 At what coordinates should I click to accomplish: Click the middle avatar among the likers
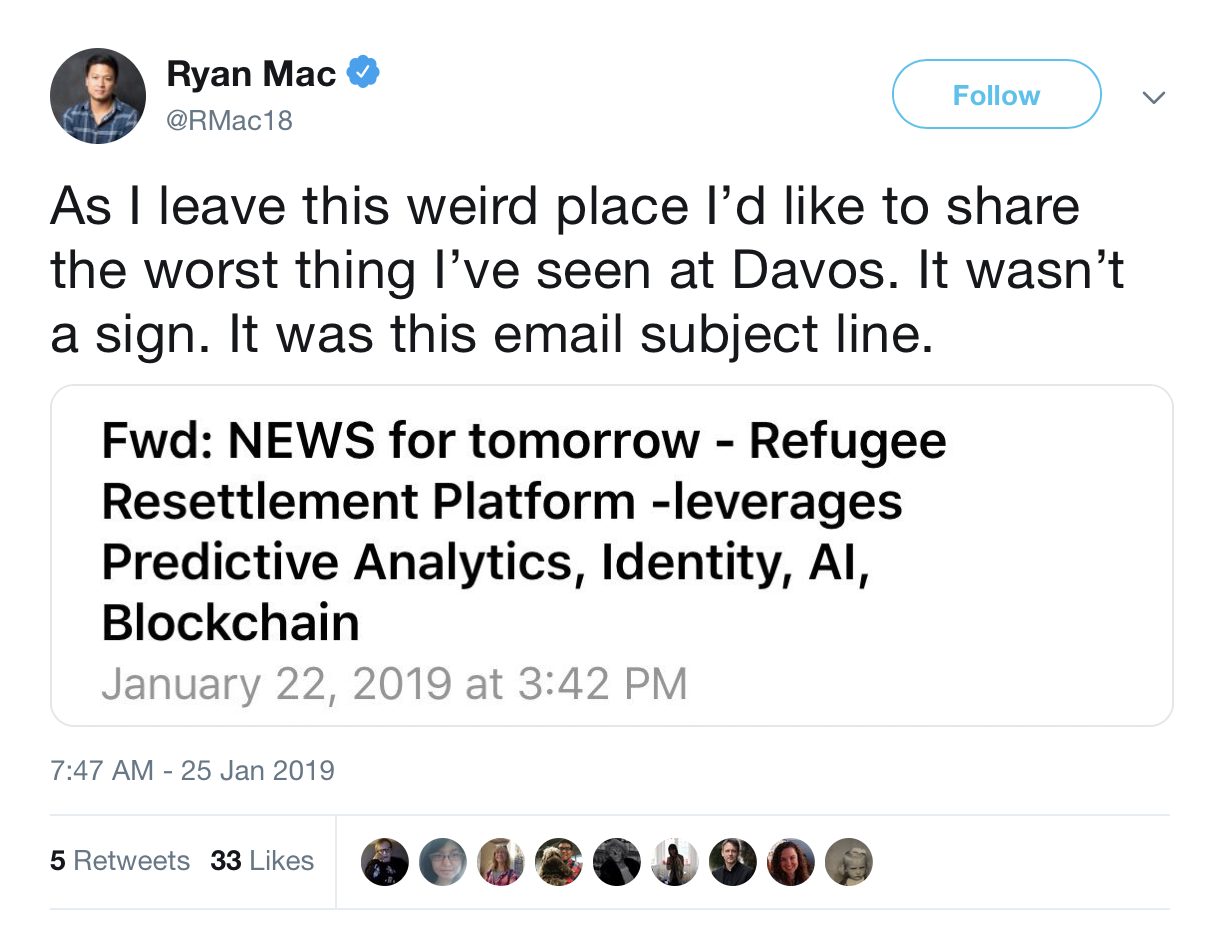coord(617,861)
